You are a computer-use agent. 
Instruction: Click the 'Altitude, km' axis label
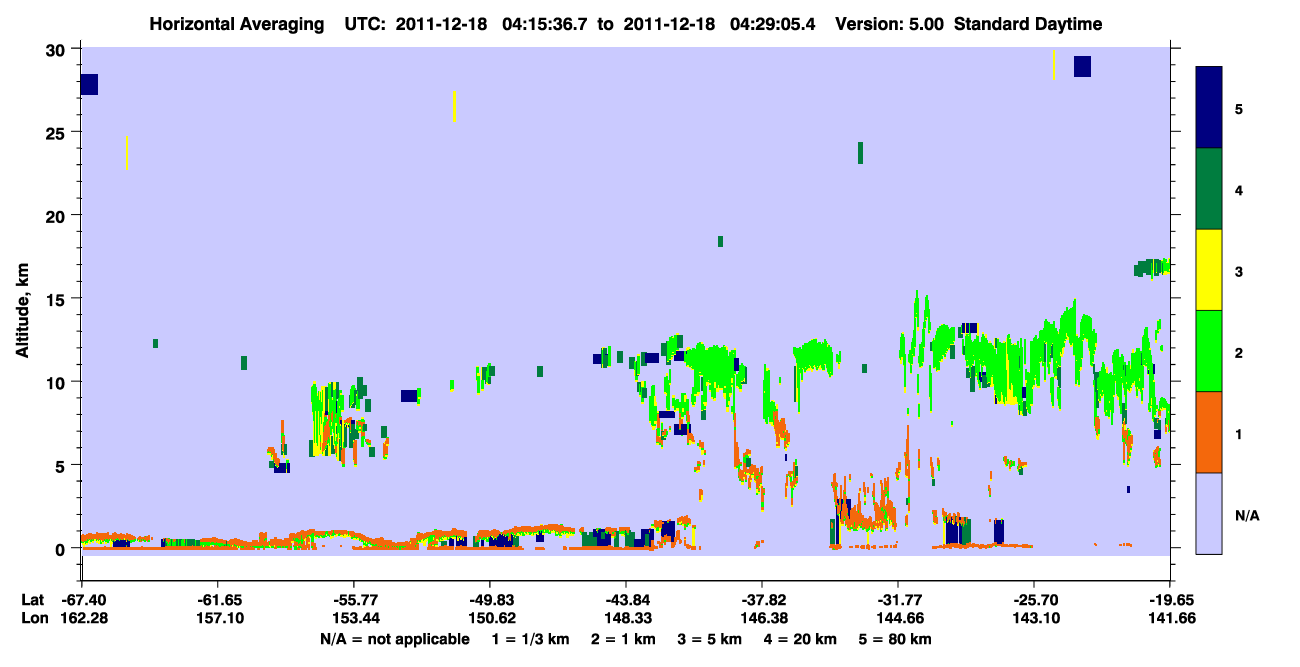(x=22, y=309)
